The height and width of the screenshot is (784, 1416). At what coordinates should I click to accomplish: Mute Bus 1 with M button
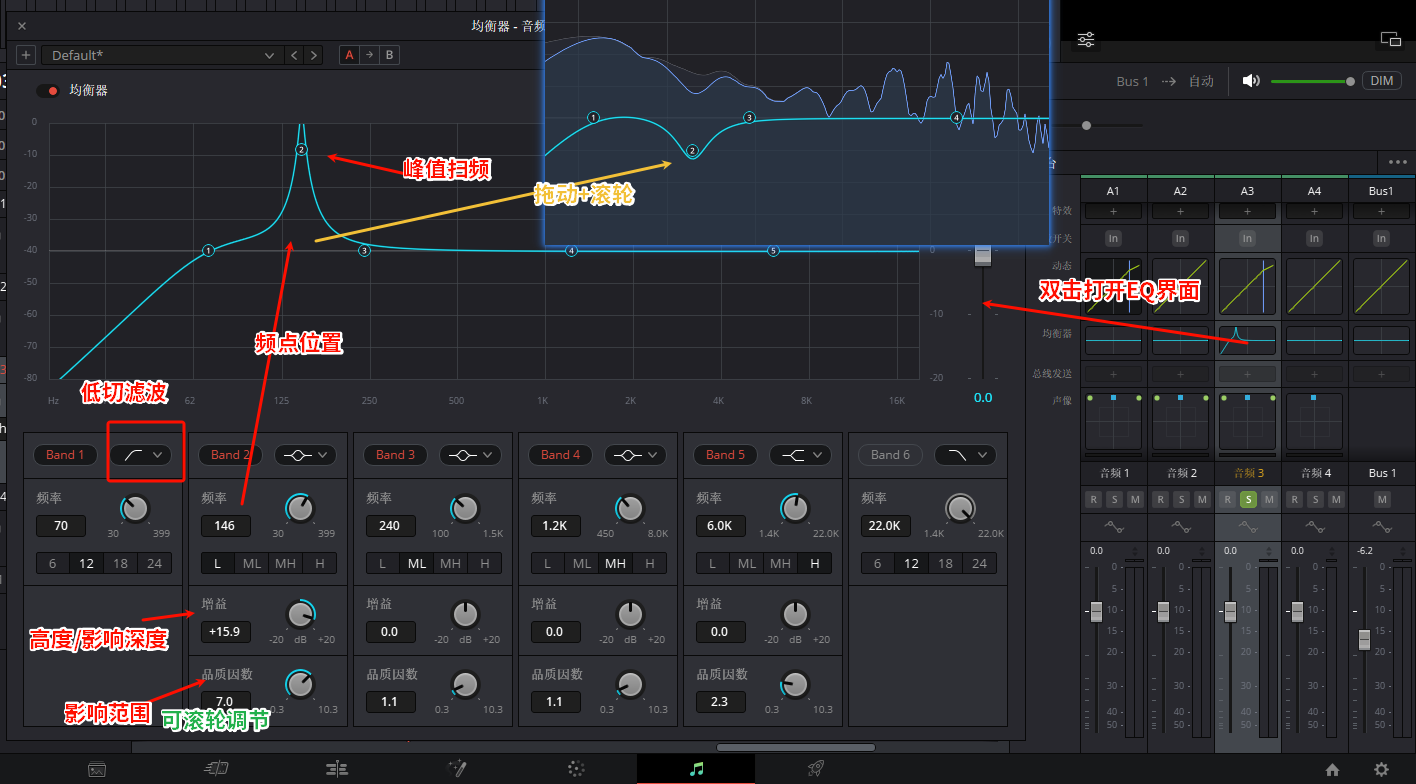tap(1381, 499)
